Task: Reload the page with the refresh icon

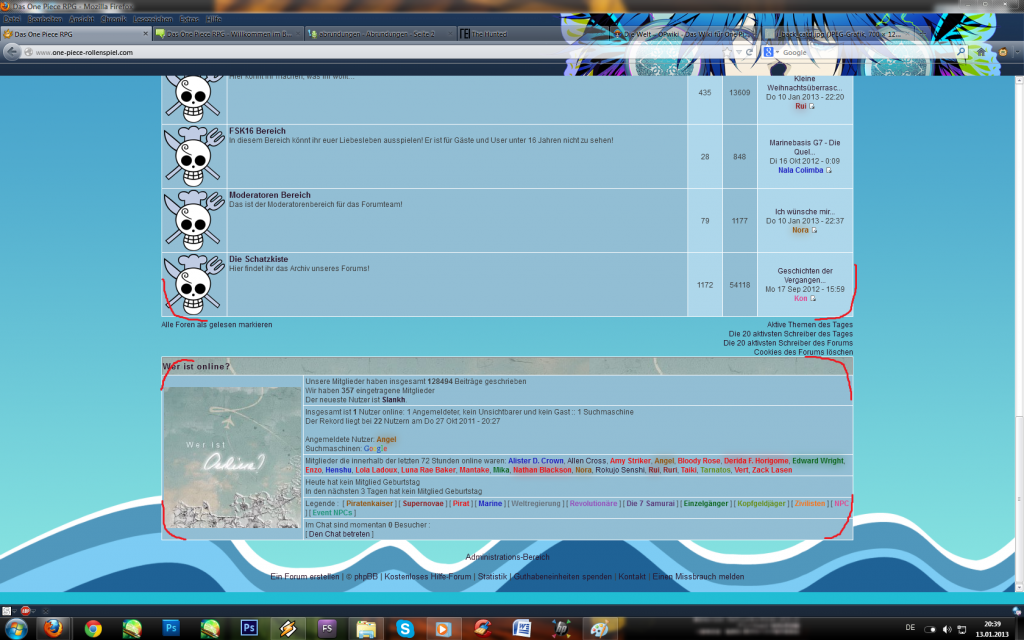Action: click(749, 52)
